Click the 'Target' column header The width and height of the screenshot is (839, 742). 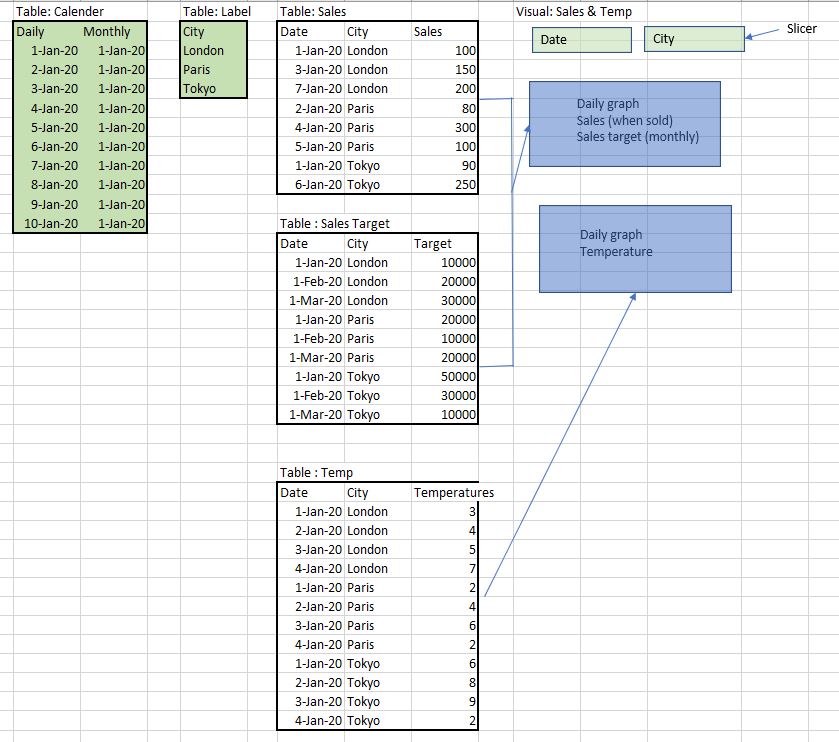432,244
